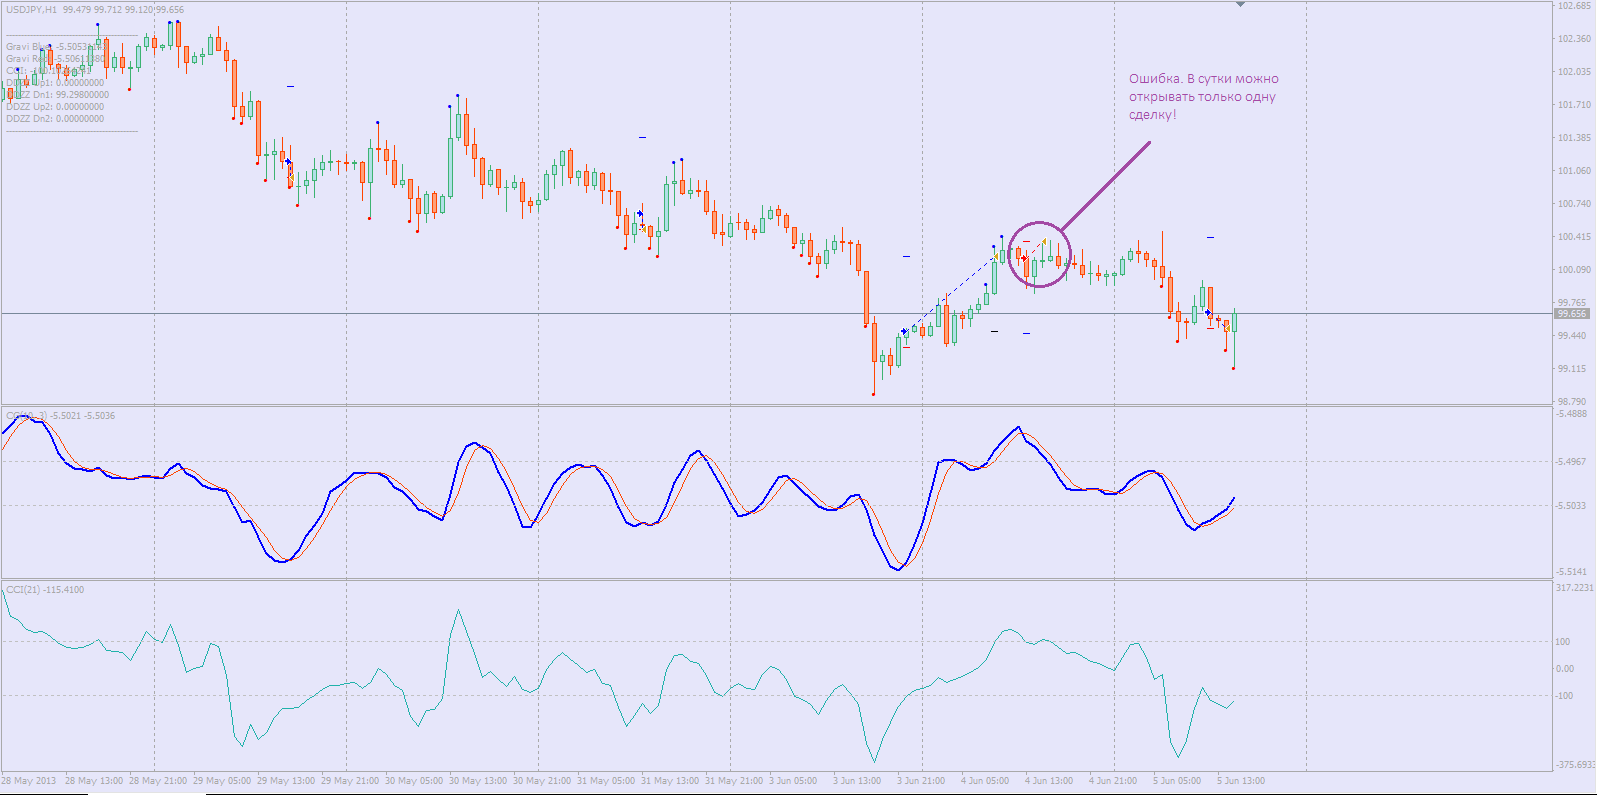Image resolution: width=1597 pixels, height=795 pixels.
Task: Click the DDZZ Dn2: 0.00000000 label
Action: click(x=55, y=119)
